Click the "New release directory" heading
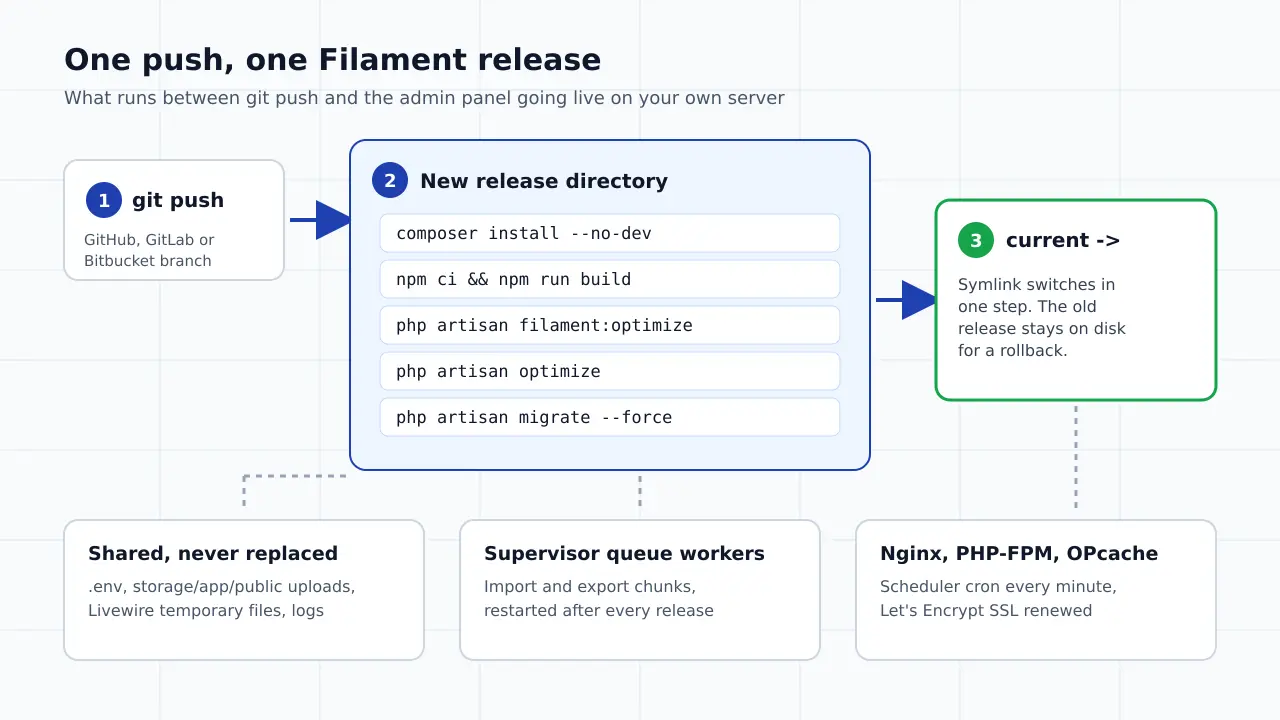 (x=544, y=181)
